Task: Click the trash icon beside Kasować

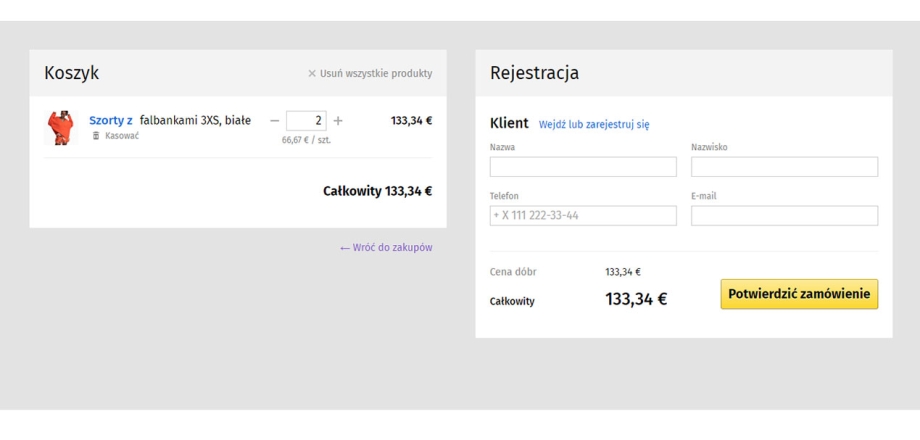Action: [x=96, y=136]
